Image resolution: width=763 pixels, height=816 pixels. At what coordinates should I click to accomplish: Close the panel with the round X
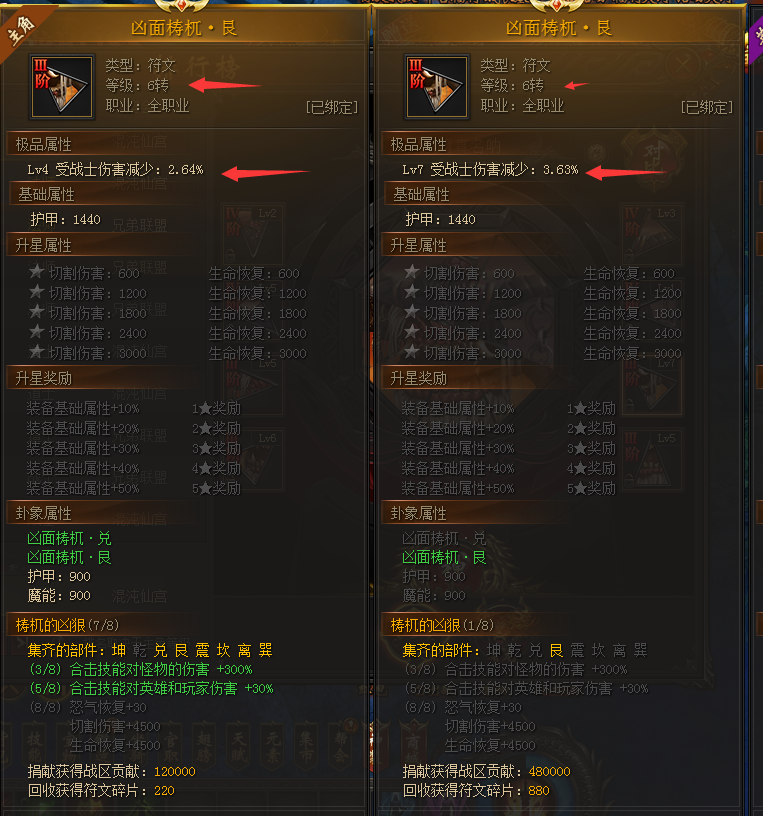pos(683,65)
